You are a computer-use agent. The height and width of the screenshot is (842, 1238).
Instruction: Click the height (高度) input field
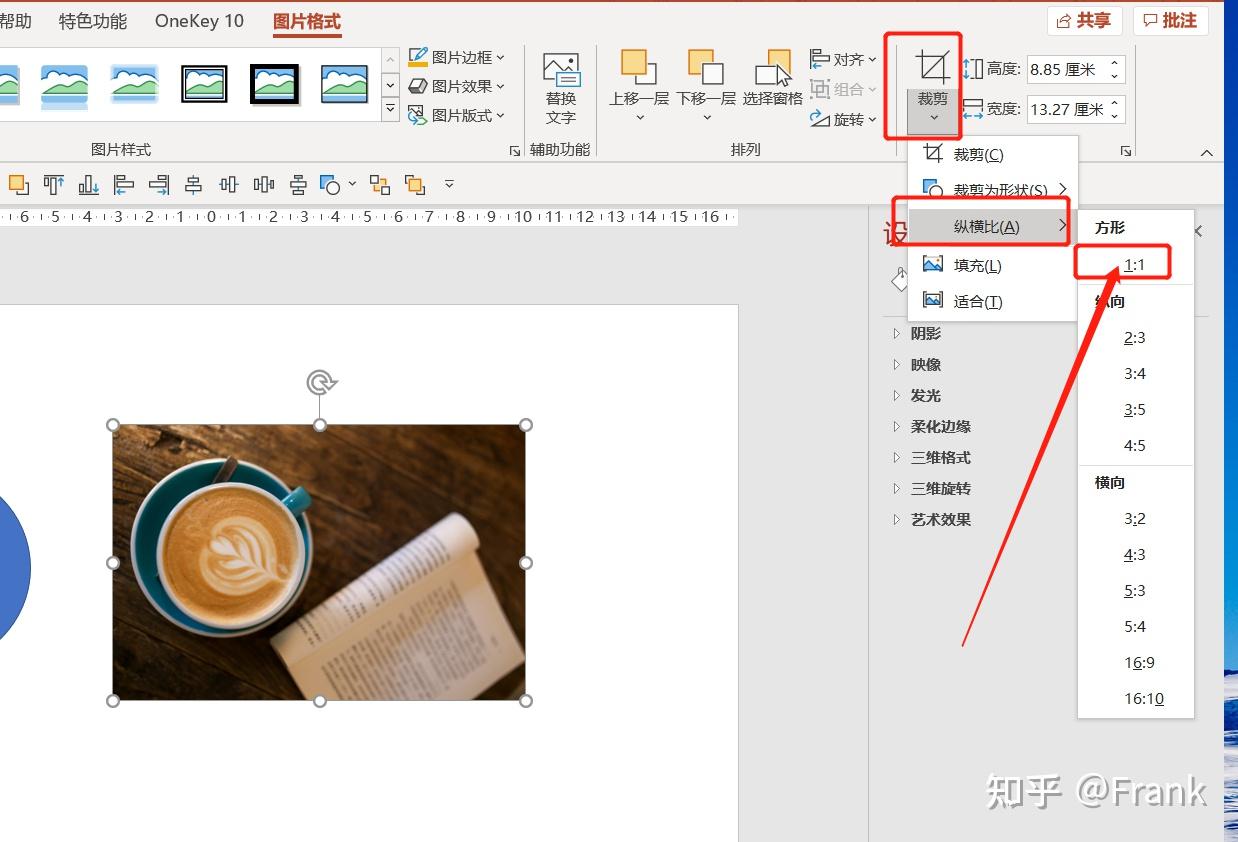pyautogui.click(x=1067, y=69)
